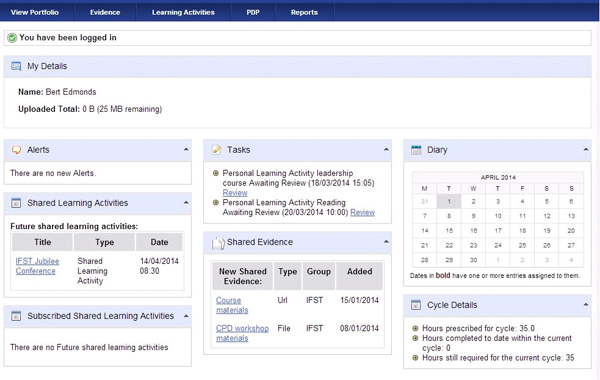The width and height of the screenshot is (600, 380).
Task: Click the New Shared Evidence column header
Action: (x=243, y=276)
